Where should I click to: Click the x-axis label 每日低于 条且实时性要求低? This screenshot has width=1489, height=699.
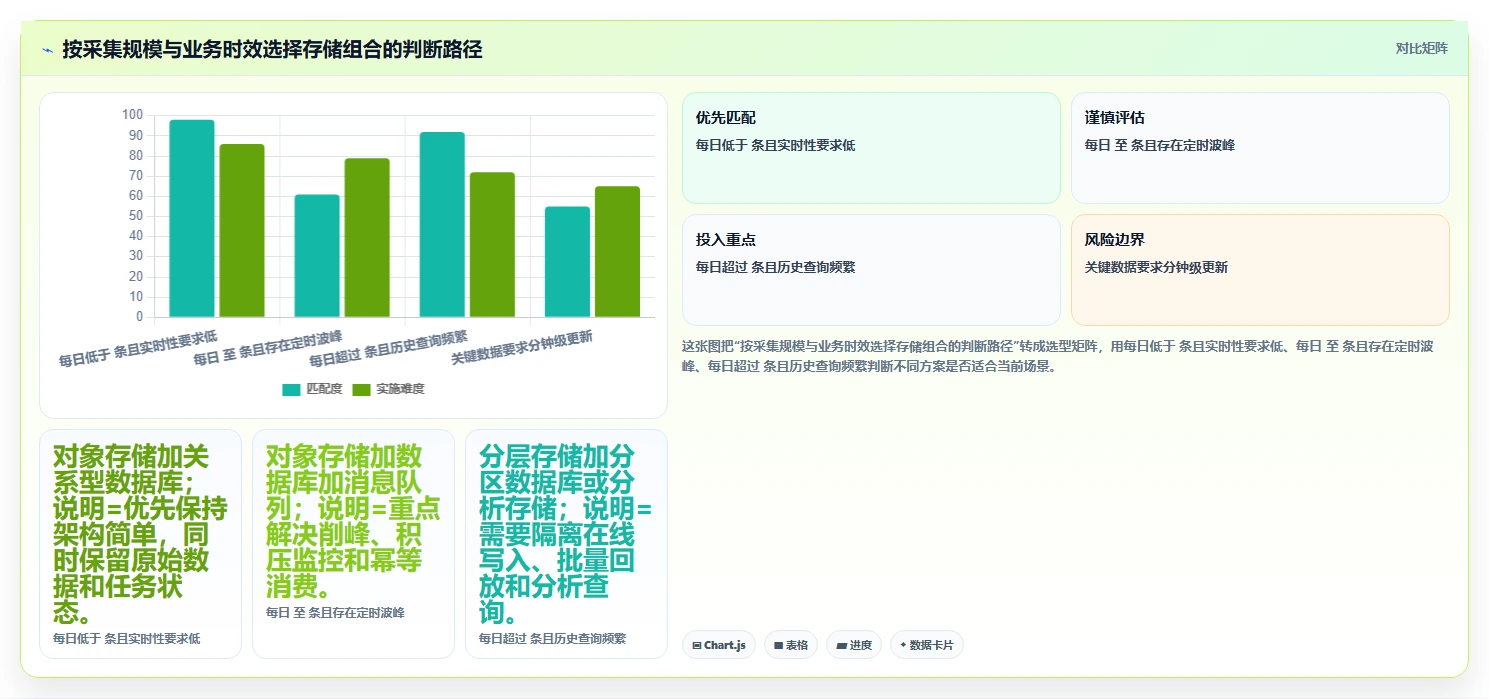coord(138,348)
